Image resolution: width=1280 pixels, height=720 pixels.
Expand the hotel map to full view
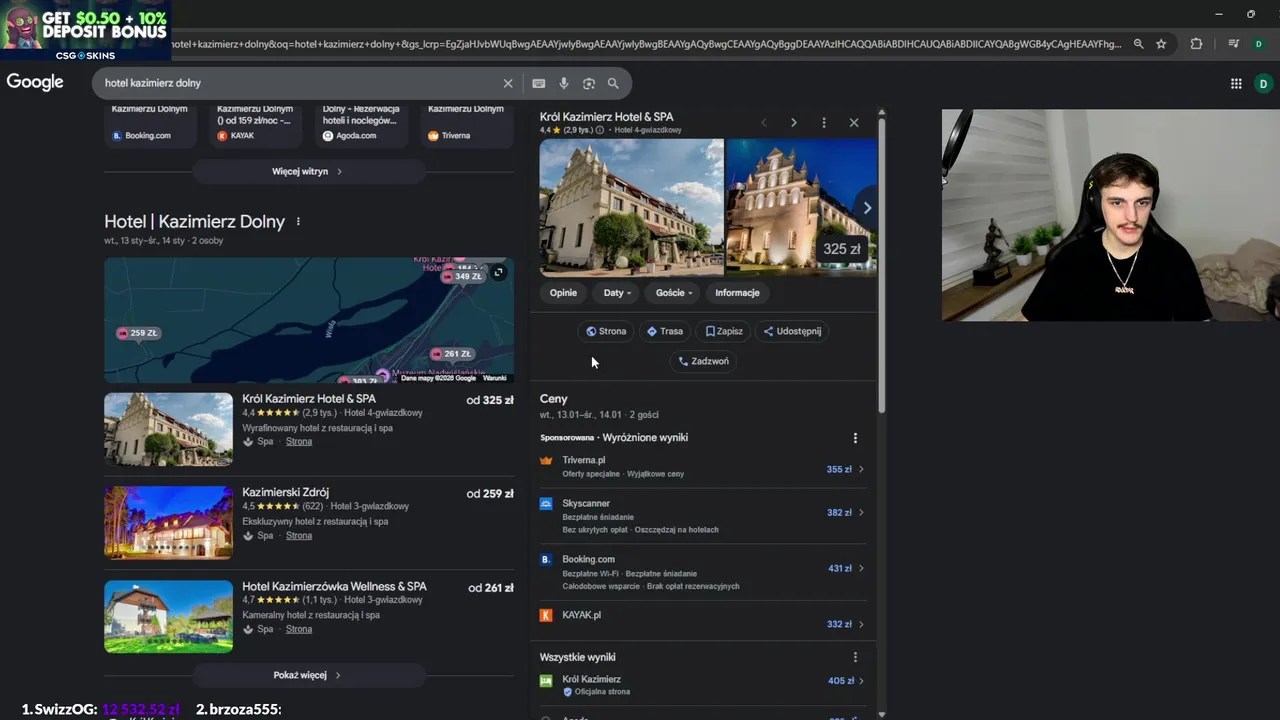pyautogui.click(x=498, y=272)
